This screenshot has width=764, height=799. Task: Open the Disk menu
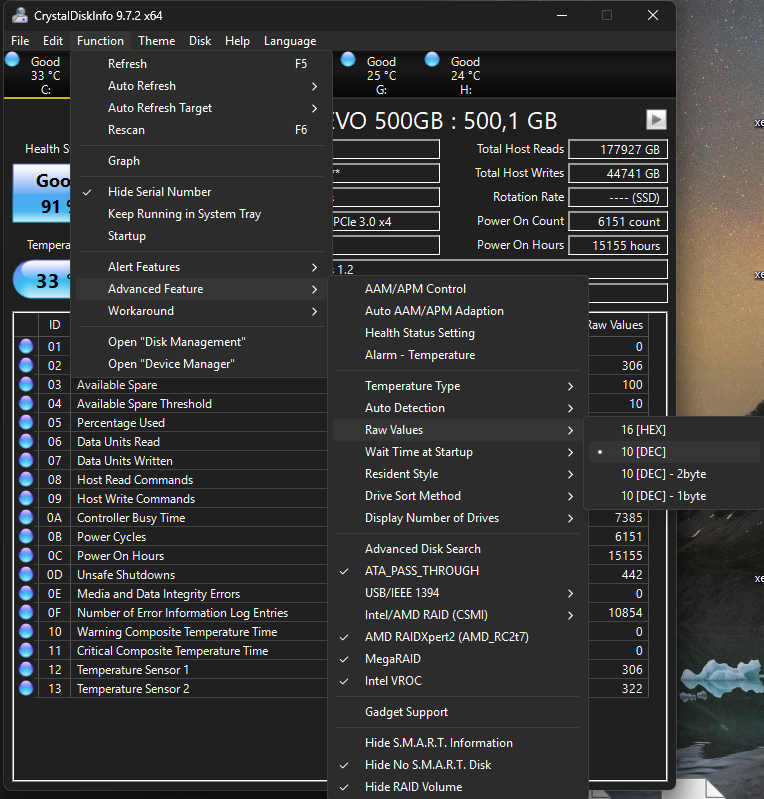(200, 41)
